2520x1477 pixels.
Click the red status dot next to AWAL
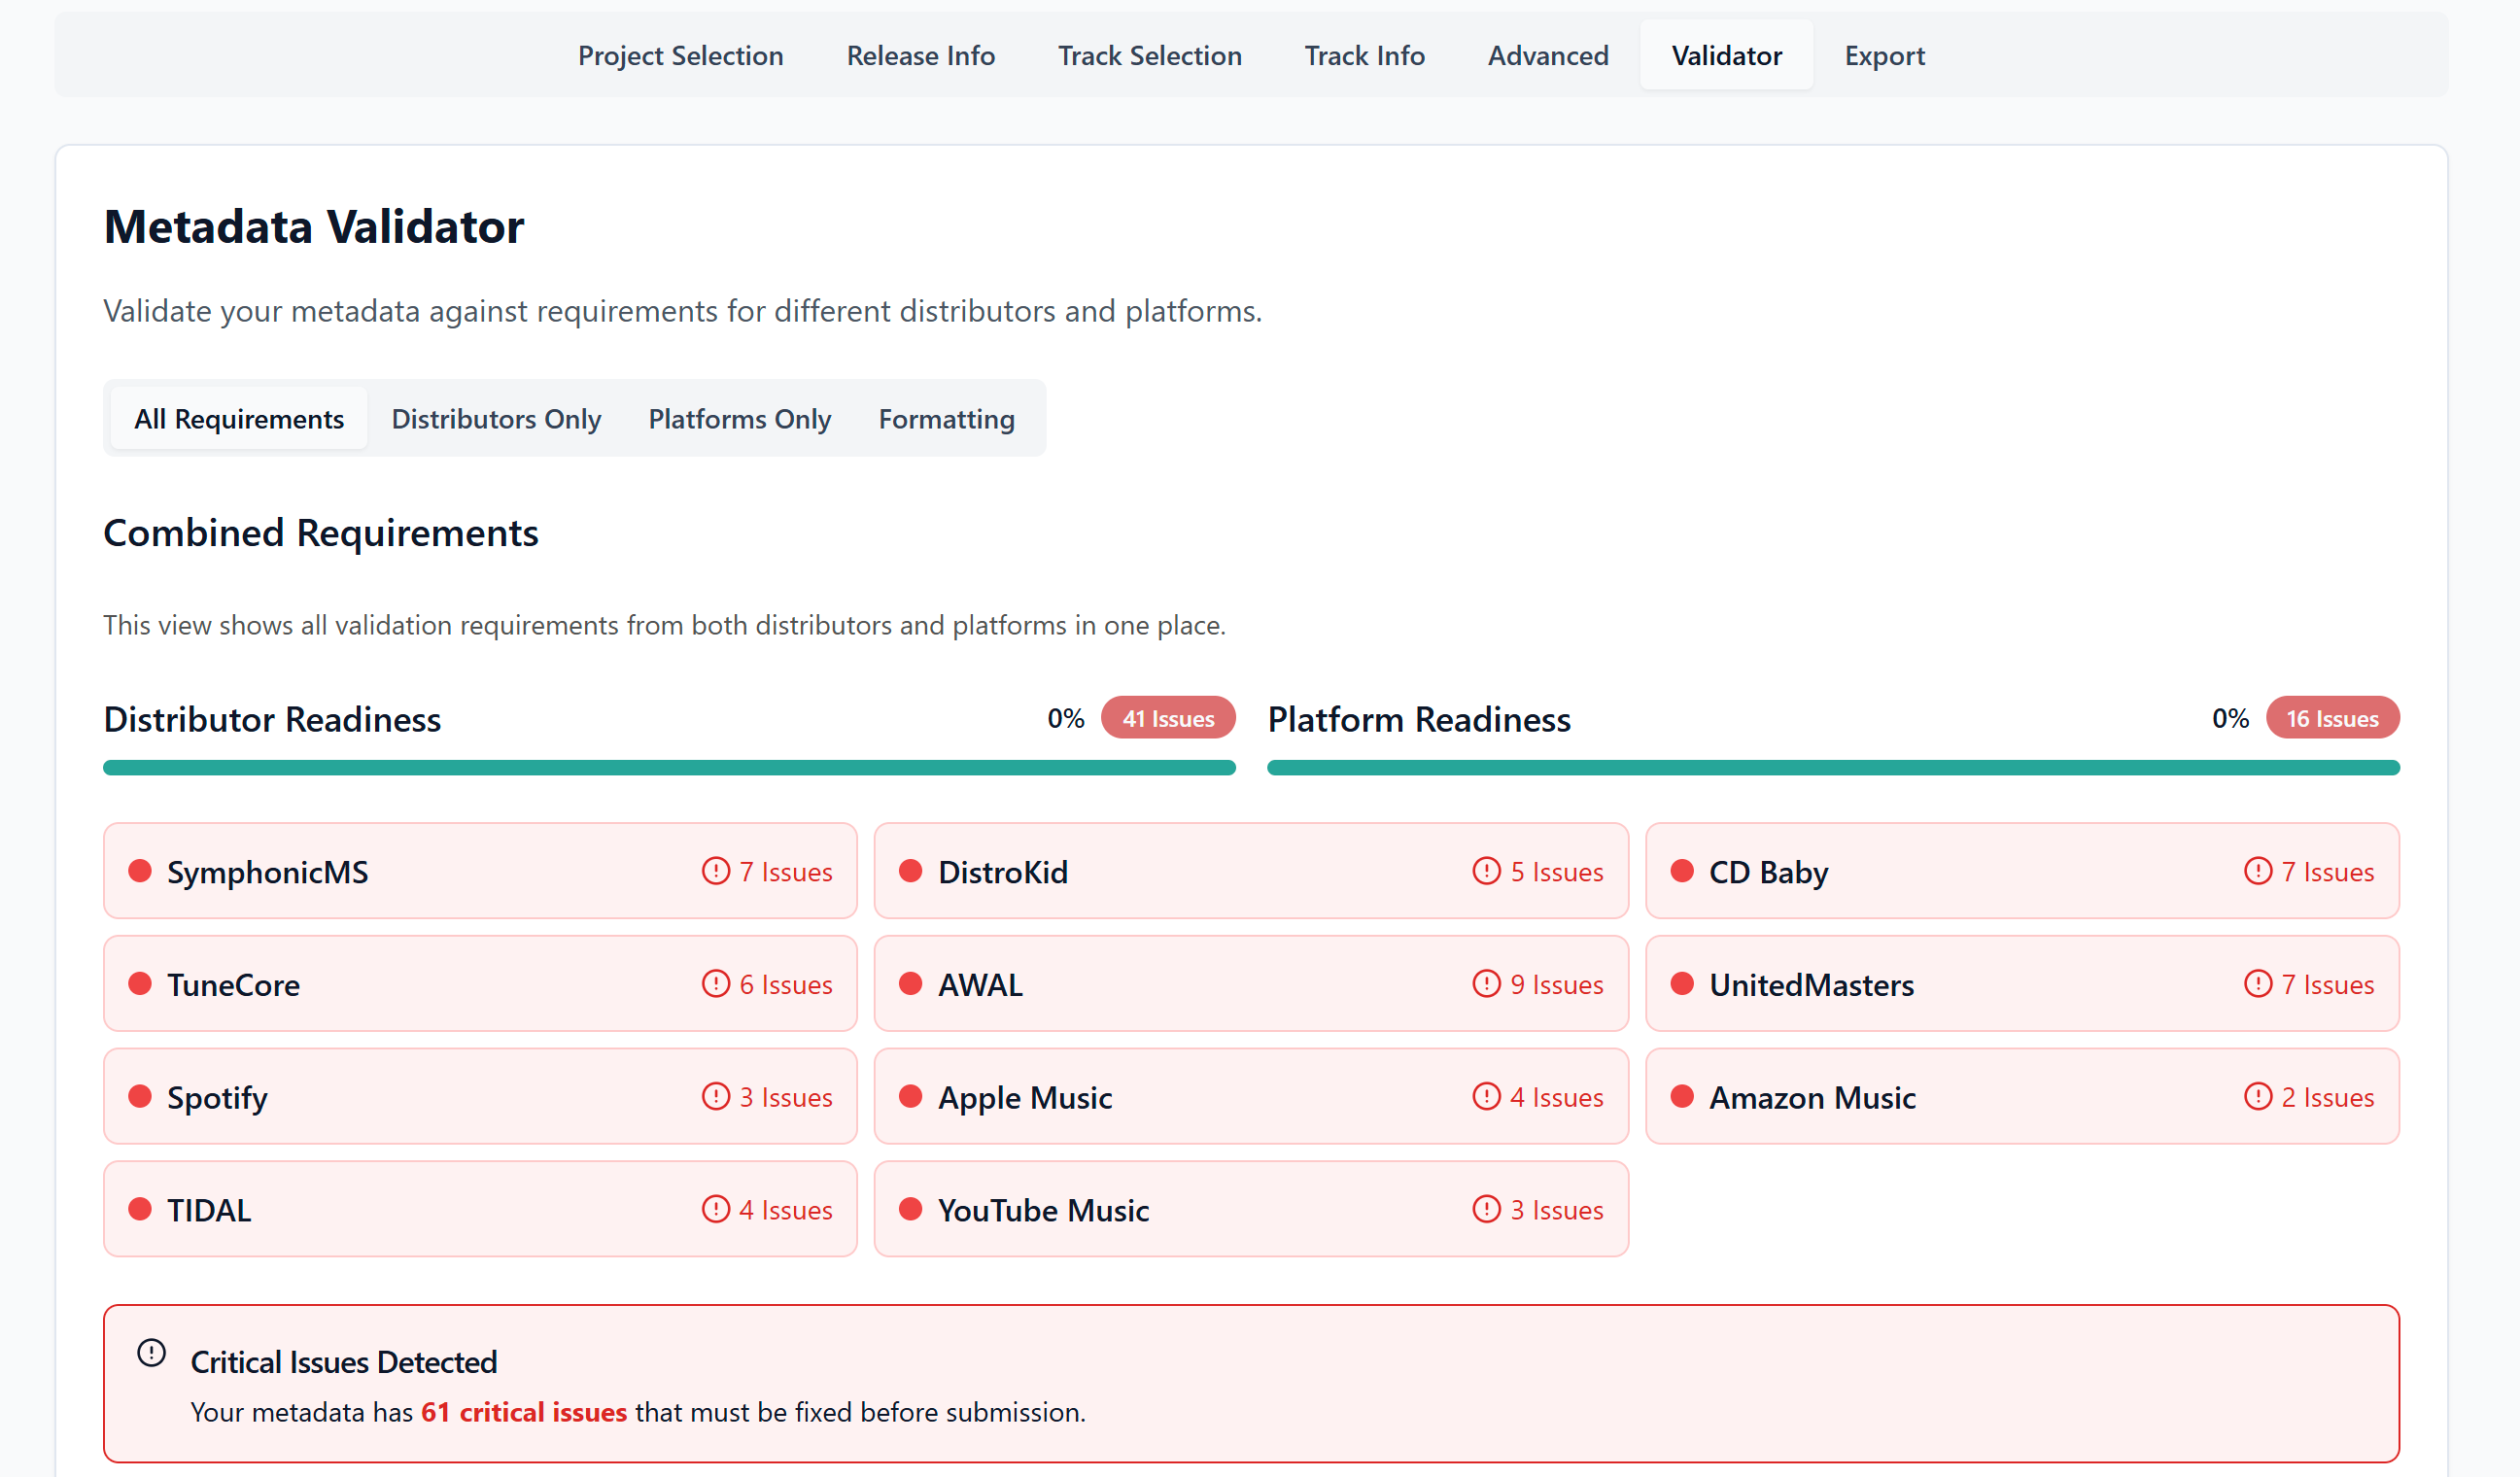pos(911,984)
